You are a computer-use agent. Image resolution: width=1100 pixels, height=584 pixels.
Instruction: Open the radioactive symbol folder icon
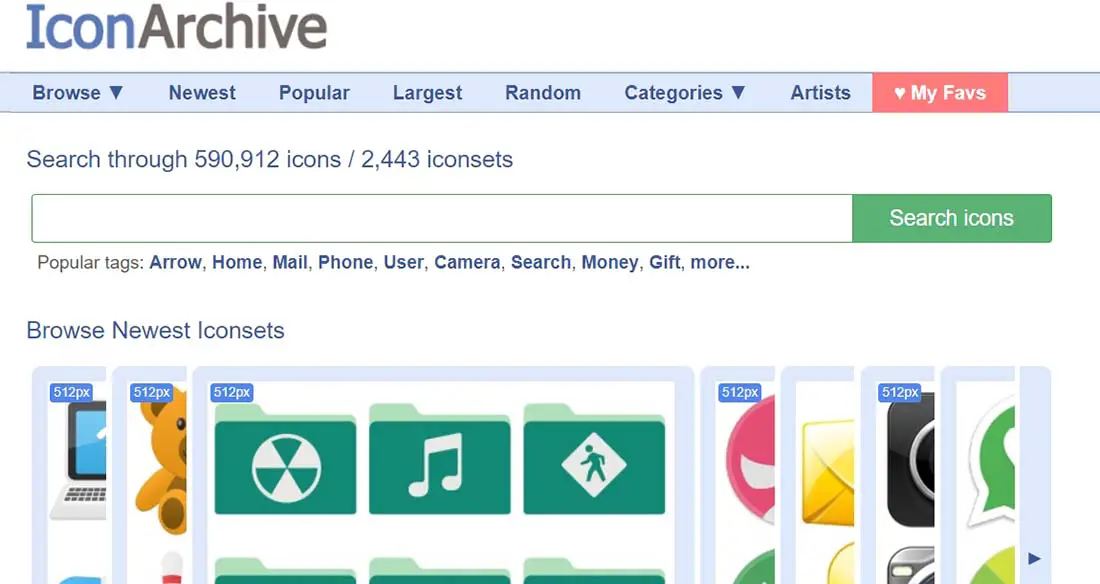tap(286, 460)
